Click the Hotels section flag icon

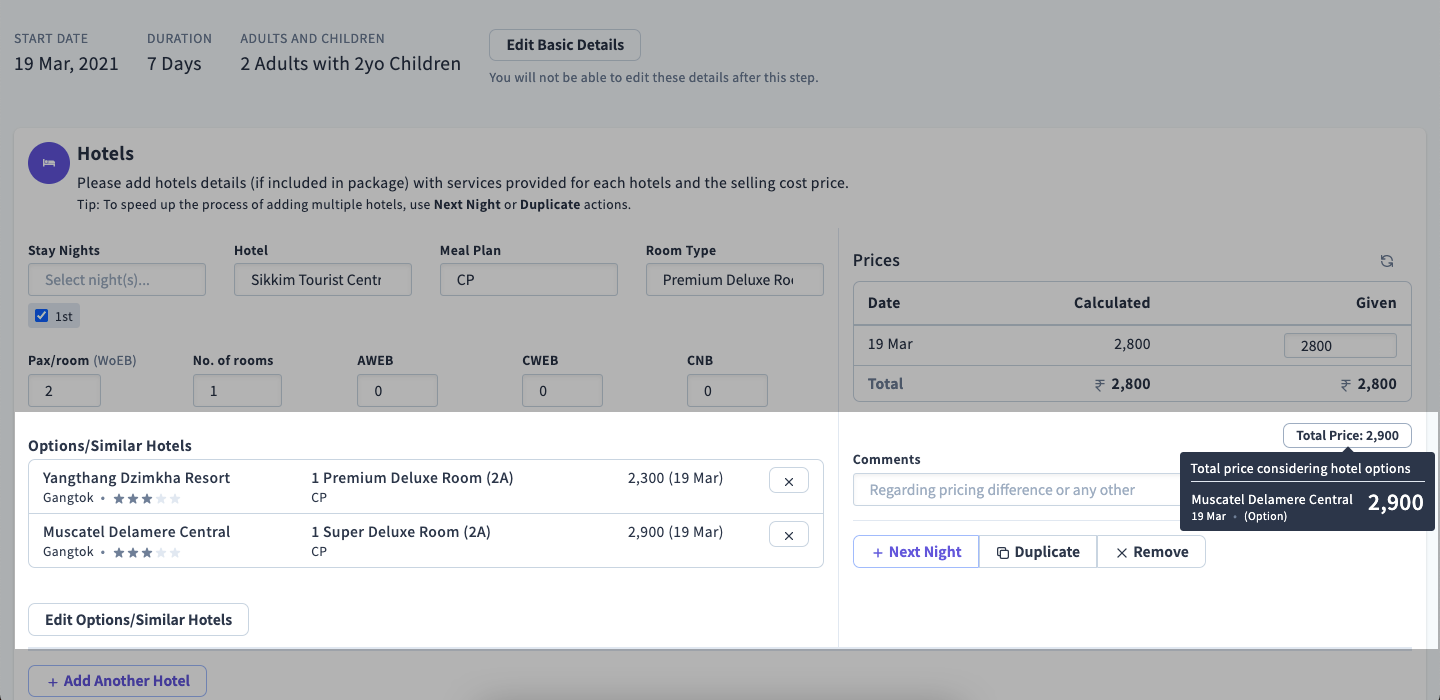(x=48, y=163)
